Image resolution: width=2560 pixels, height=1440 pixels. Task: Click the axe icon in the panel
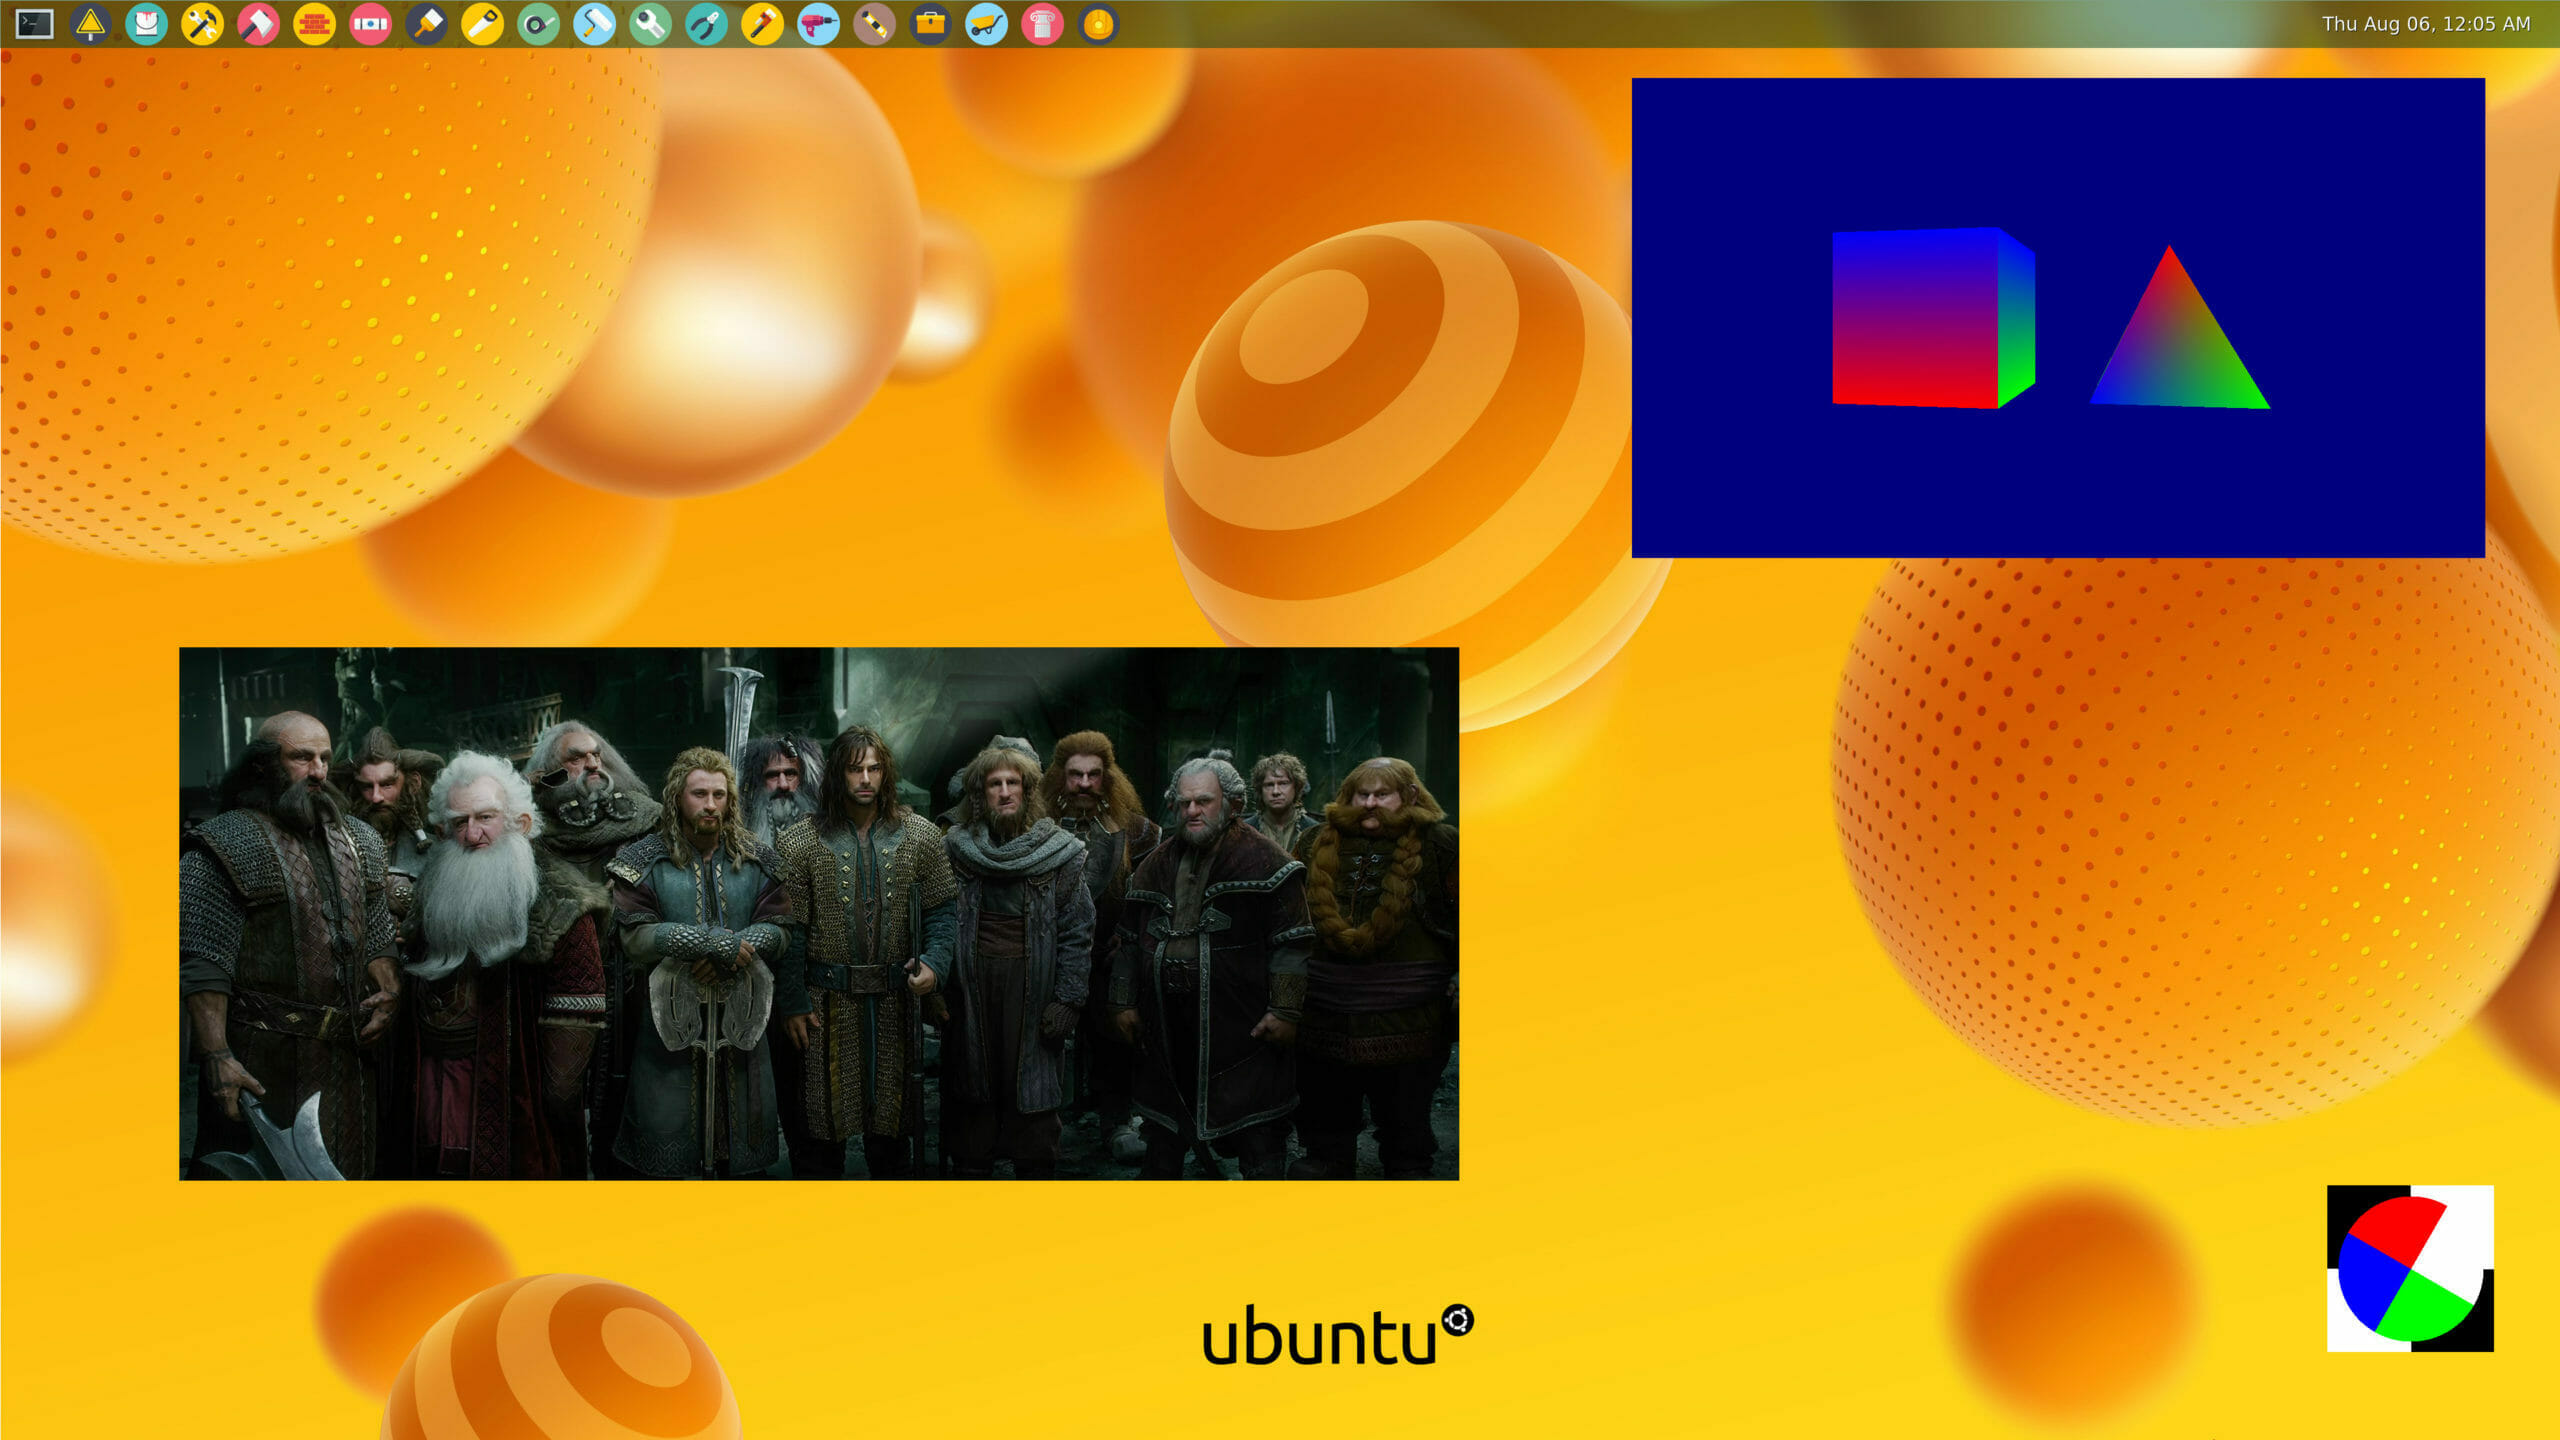coord(258,24)
